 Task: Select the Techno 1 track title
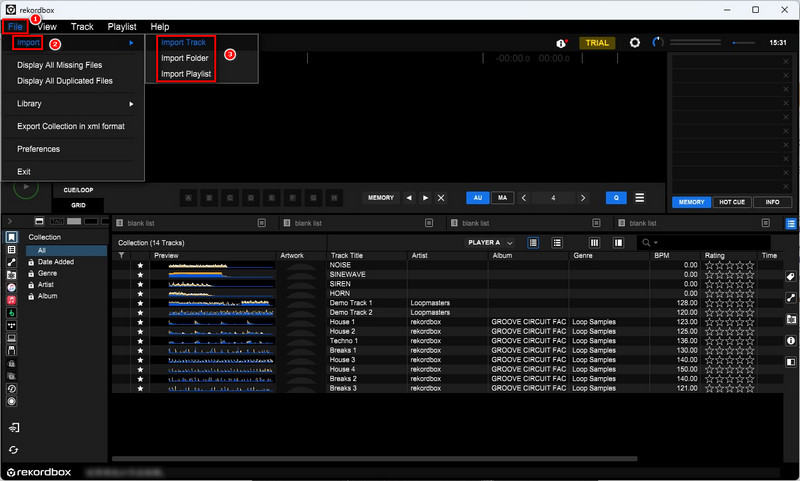(x=343, y=341)
